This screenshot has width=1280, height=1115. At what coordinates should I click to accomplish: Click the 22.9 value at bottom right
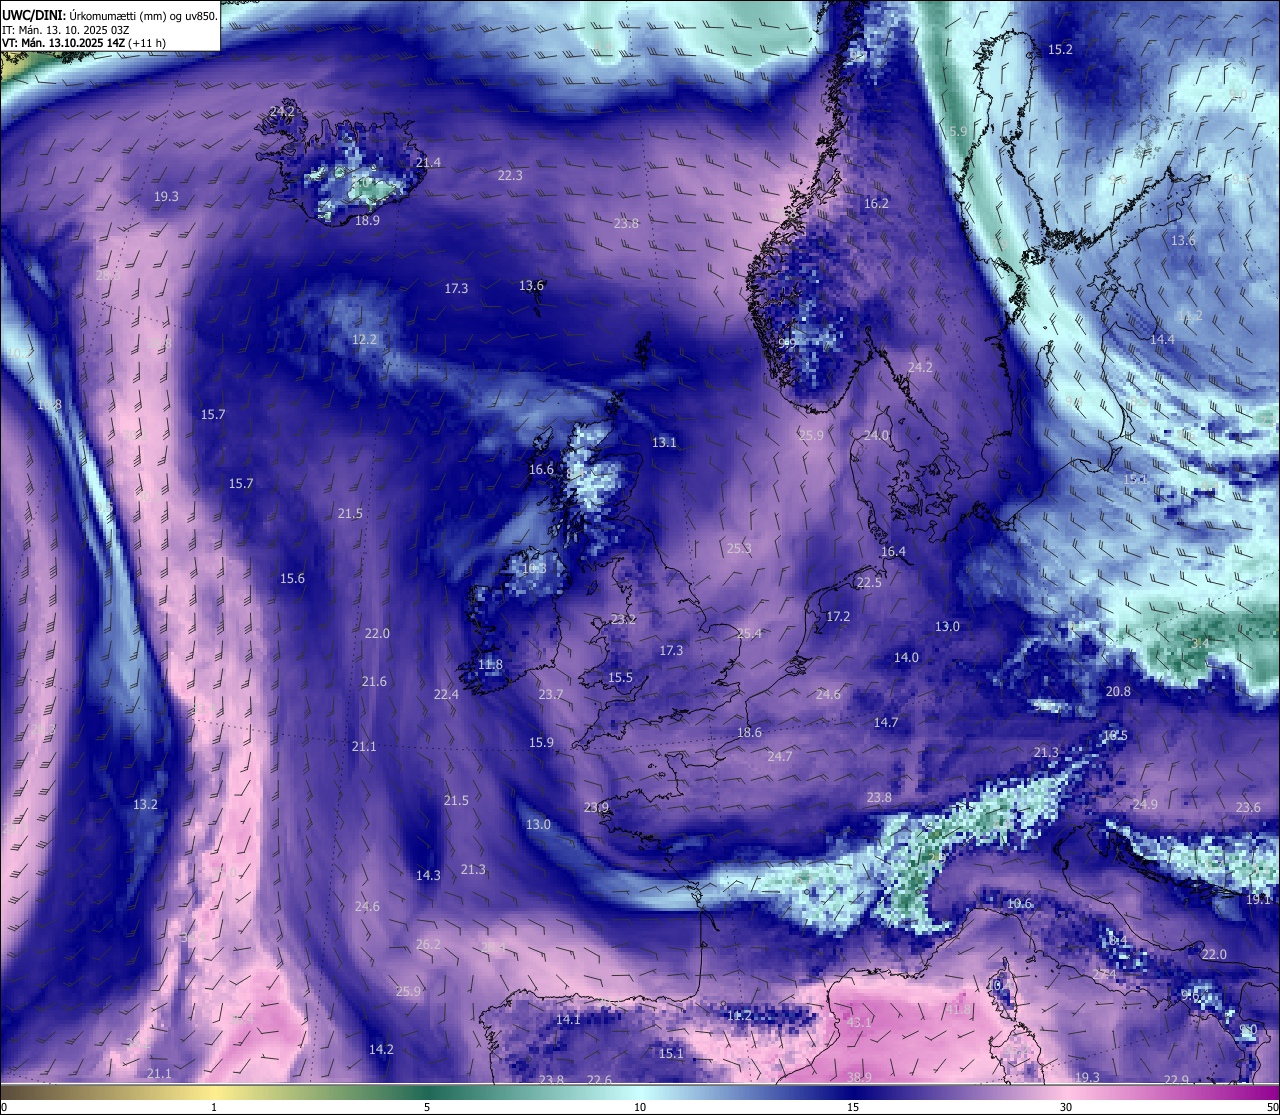(x=1176, y=1079)
